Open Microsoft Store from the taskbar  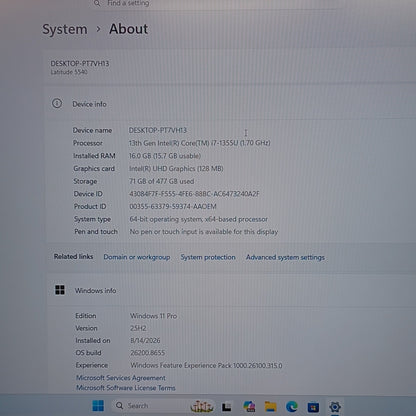[x=313, y=407]
